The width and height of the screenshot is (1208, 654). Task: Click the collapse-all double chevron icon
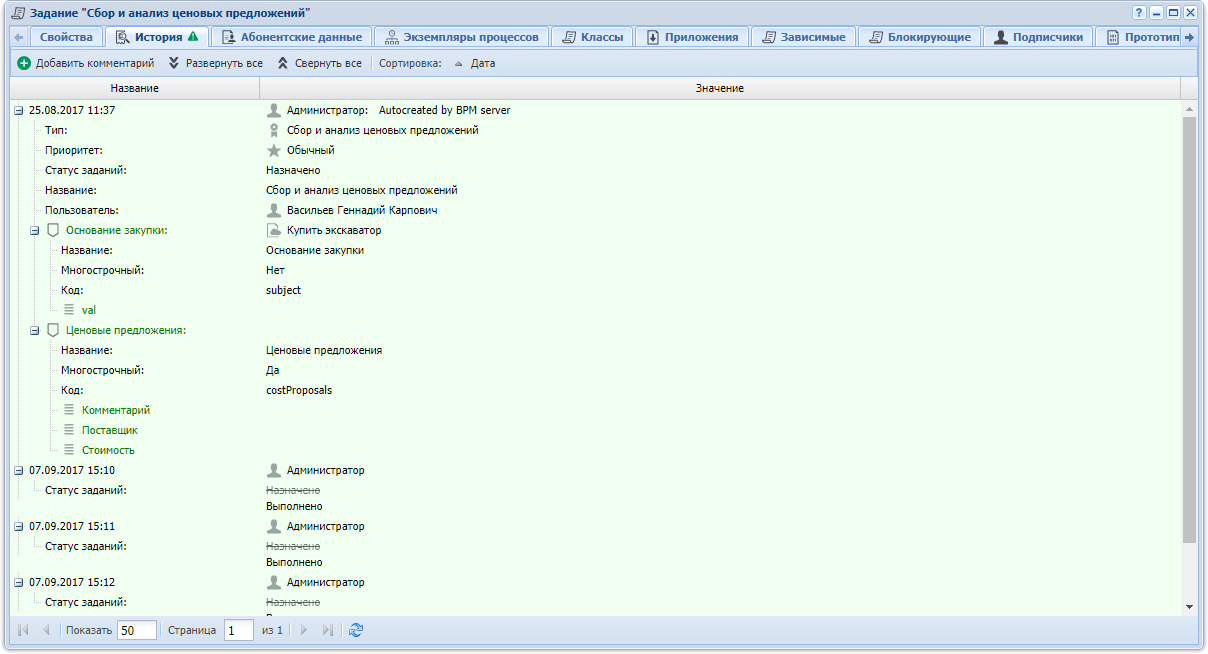pos(283,63)
